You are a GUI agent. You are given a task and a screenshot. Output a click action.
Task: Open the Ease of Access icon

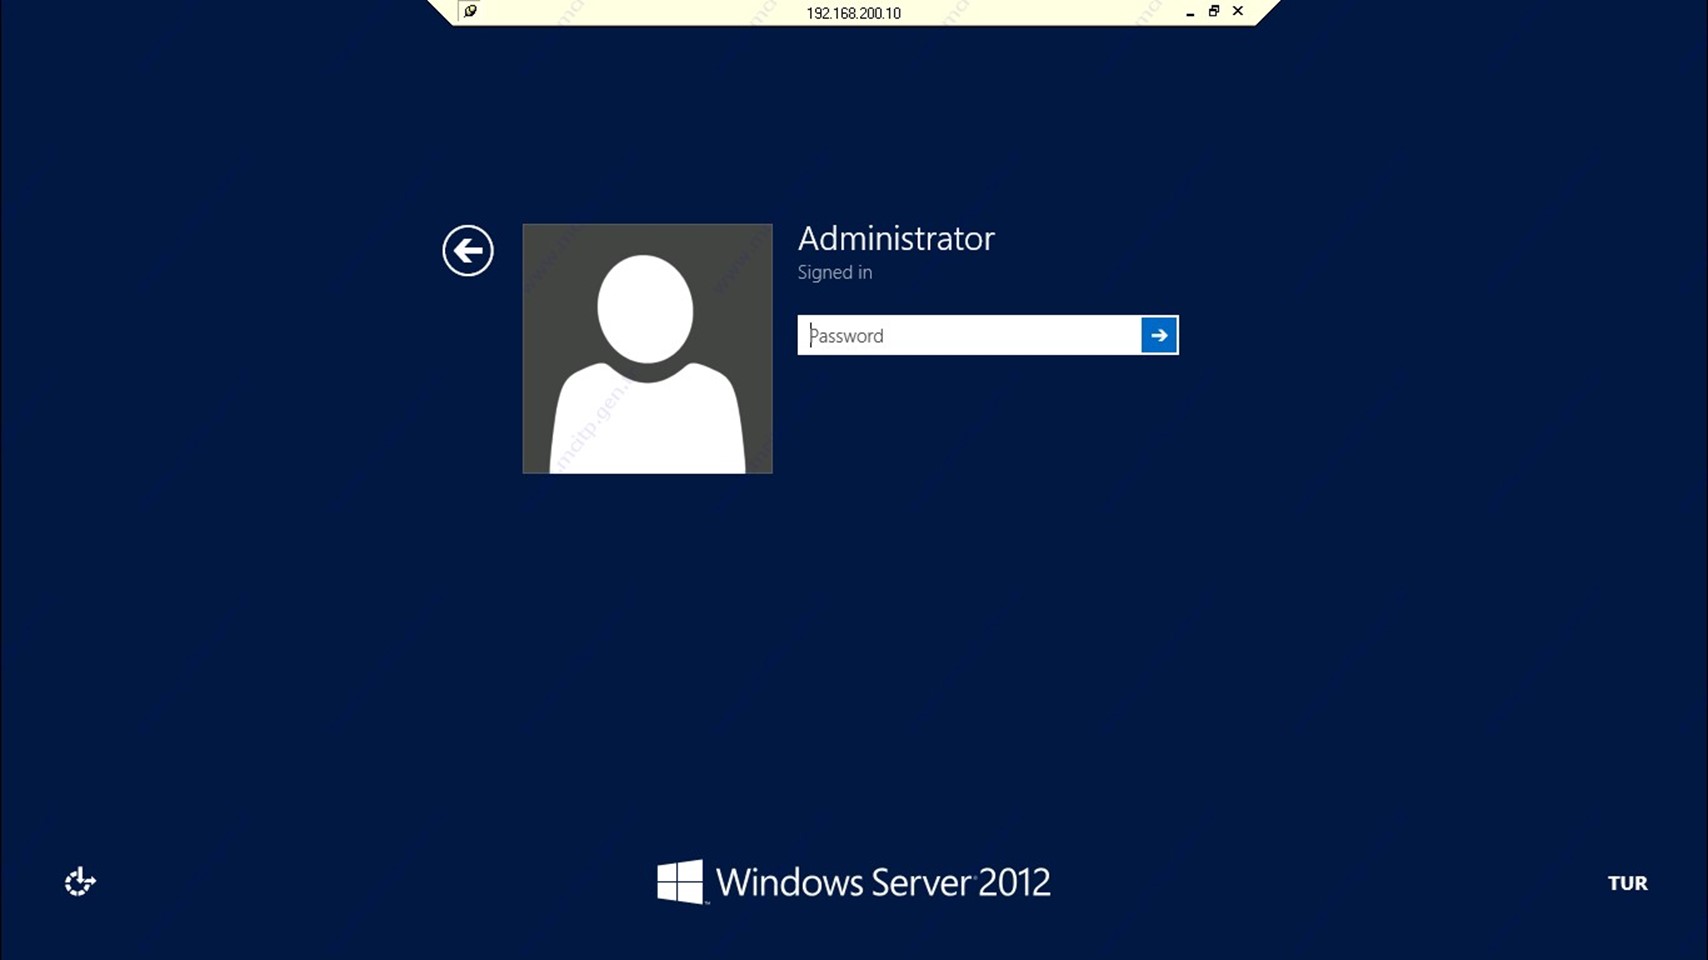tap(80, 881)
